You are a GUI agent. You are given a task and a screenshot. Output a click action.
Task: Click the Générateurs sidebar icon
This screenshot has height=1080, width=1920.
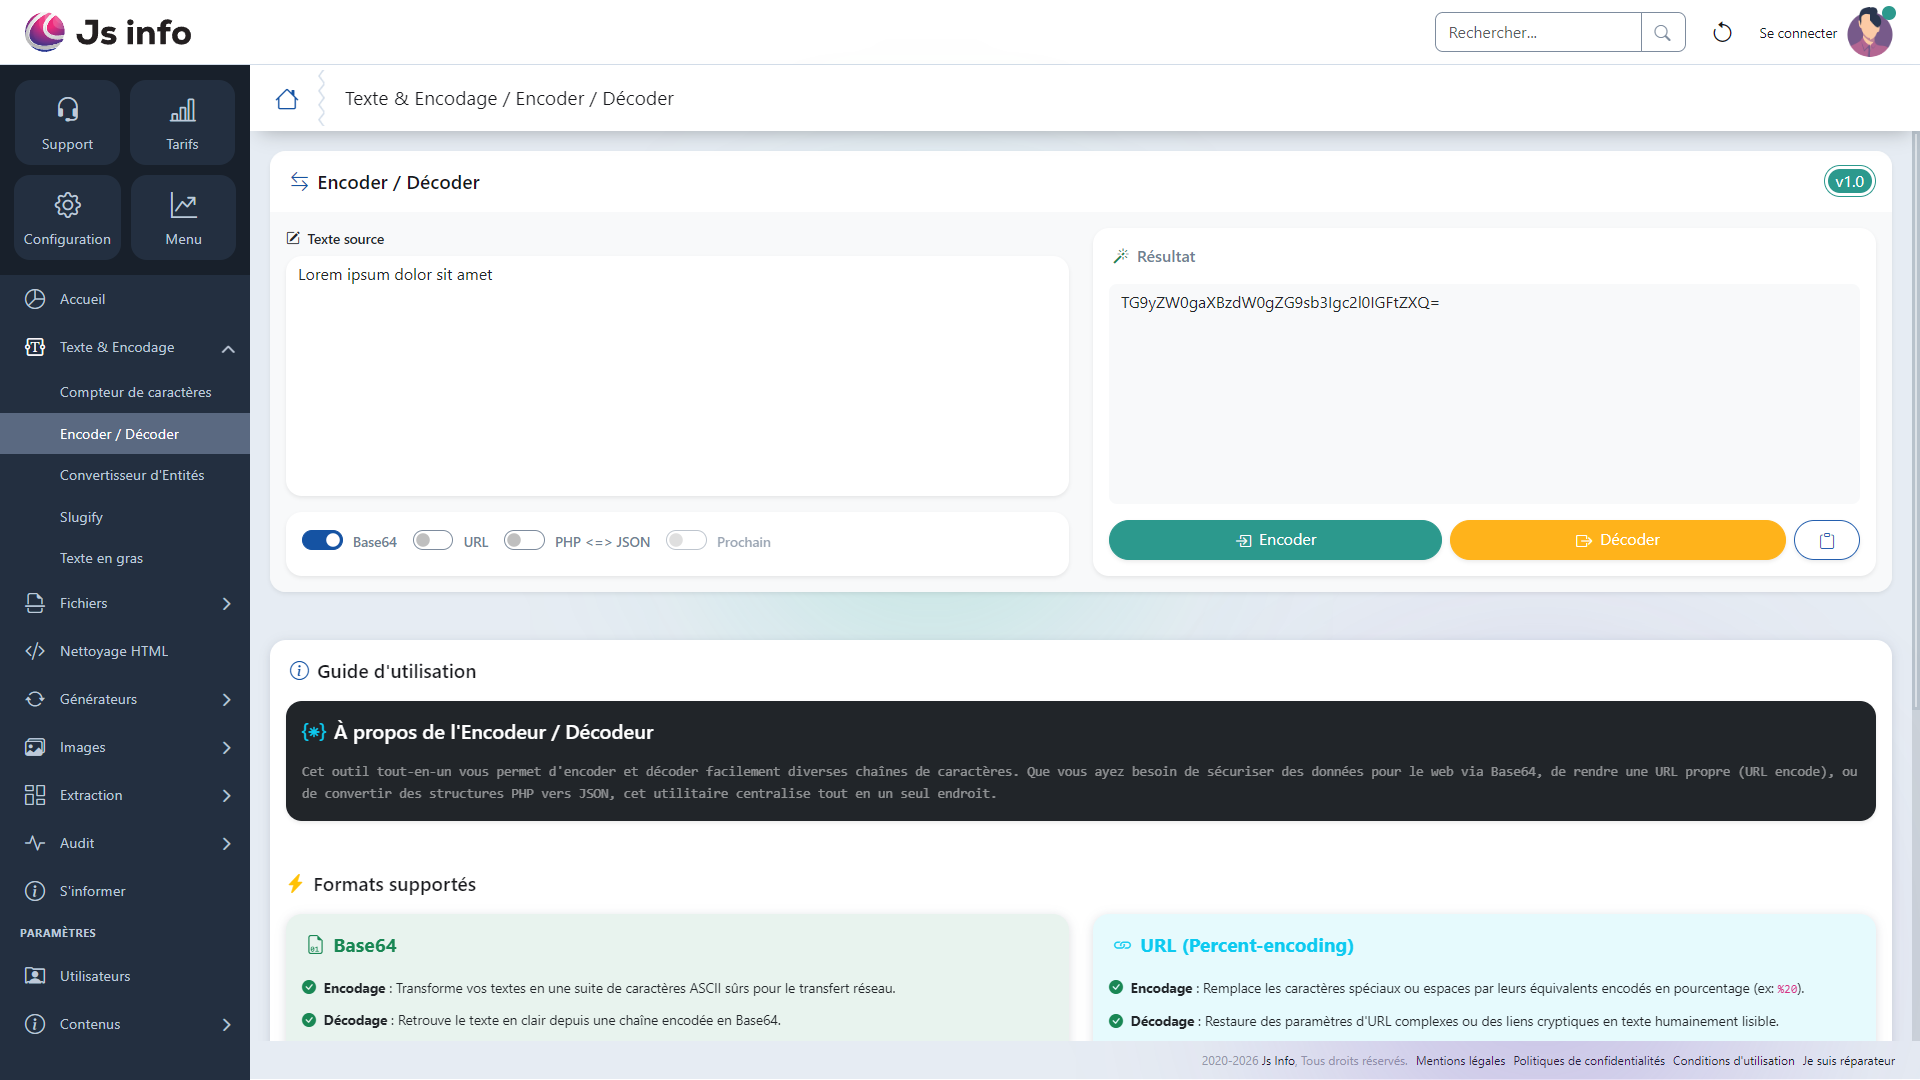[x=35, y=699]
